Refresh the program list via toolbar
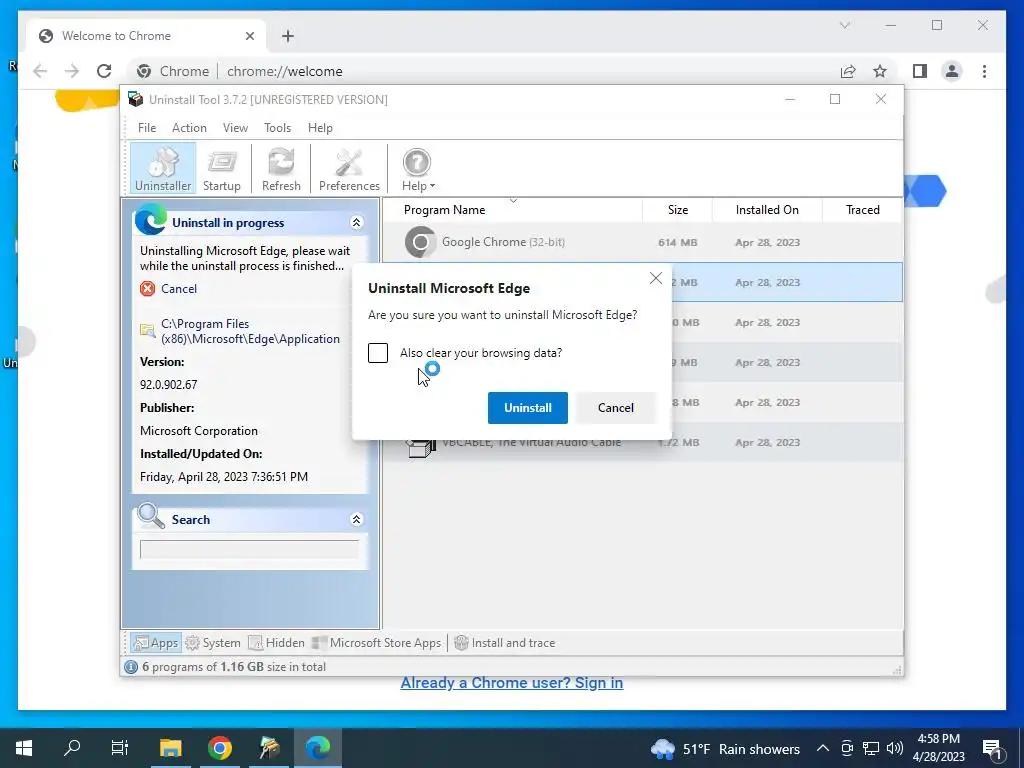The height and width of the screenshot is (768, 1024). click(281, 169)
